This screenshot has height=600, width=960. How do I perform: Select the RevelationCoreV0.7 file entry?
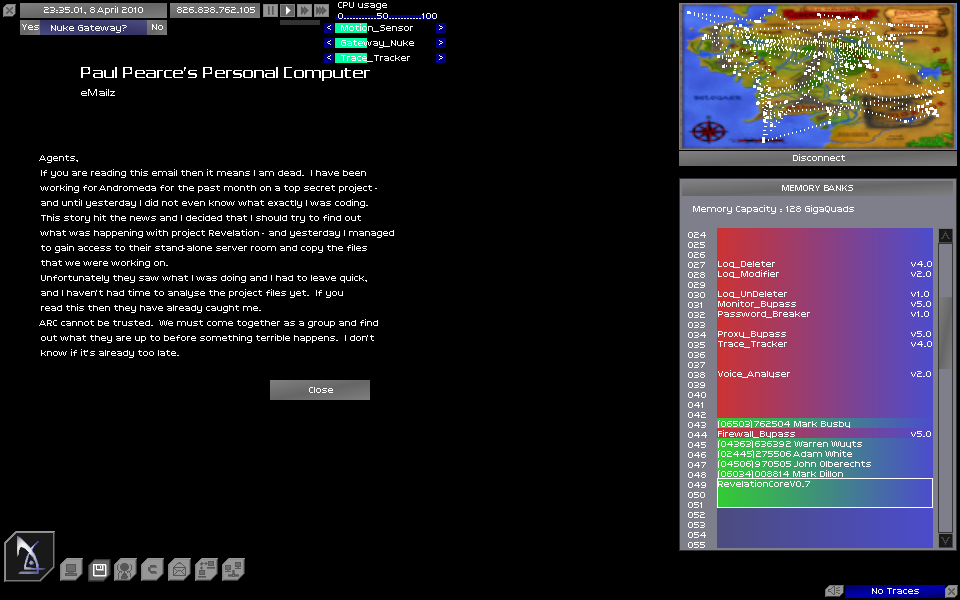tap(824, 492)
